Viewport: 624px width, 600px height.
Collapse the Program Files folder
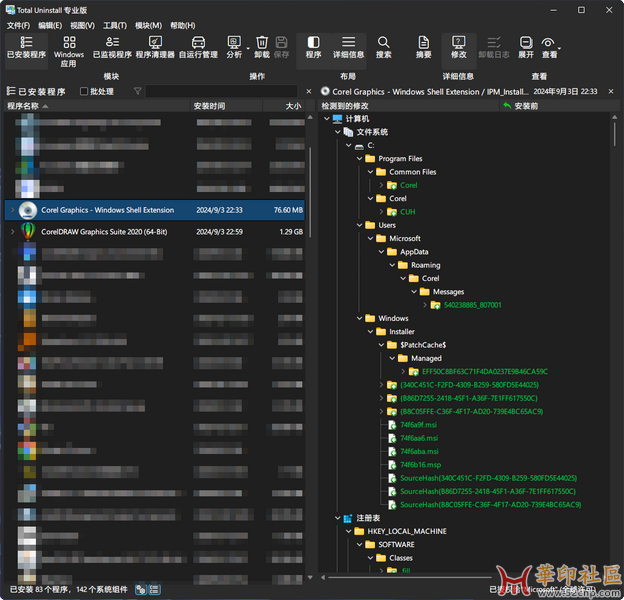(359, 158)
